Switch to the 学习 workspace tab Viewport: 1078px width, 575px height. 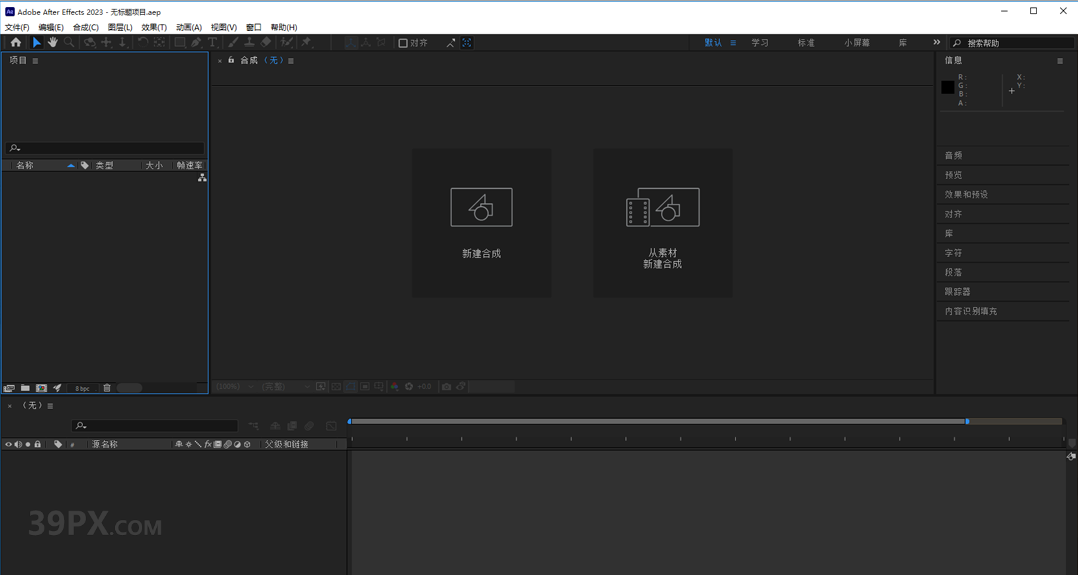click(760, 43)
